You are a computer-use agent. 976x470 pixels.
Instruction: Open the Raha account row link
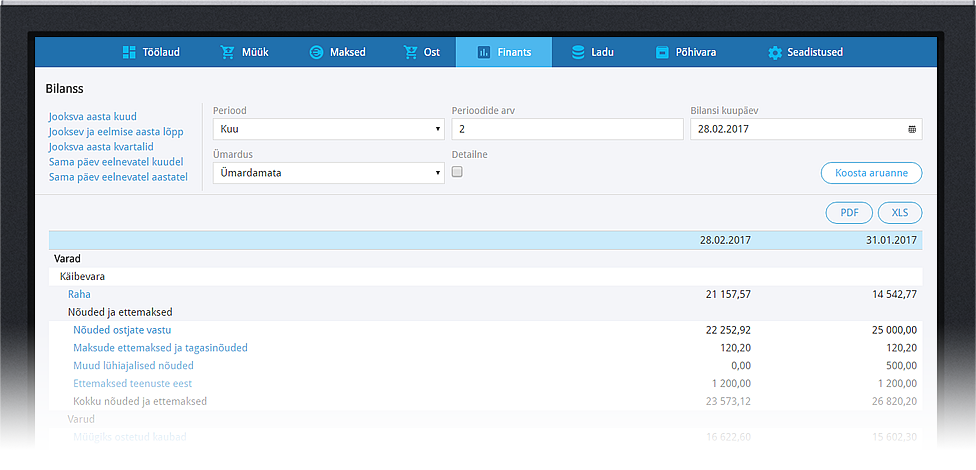pos(79,294)
